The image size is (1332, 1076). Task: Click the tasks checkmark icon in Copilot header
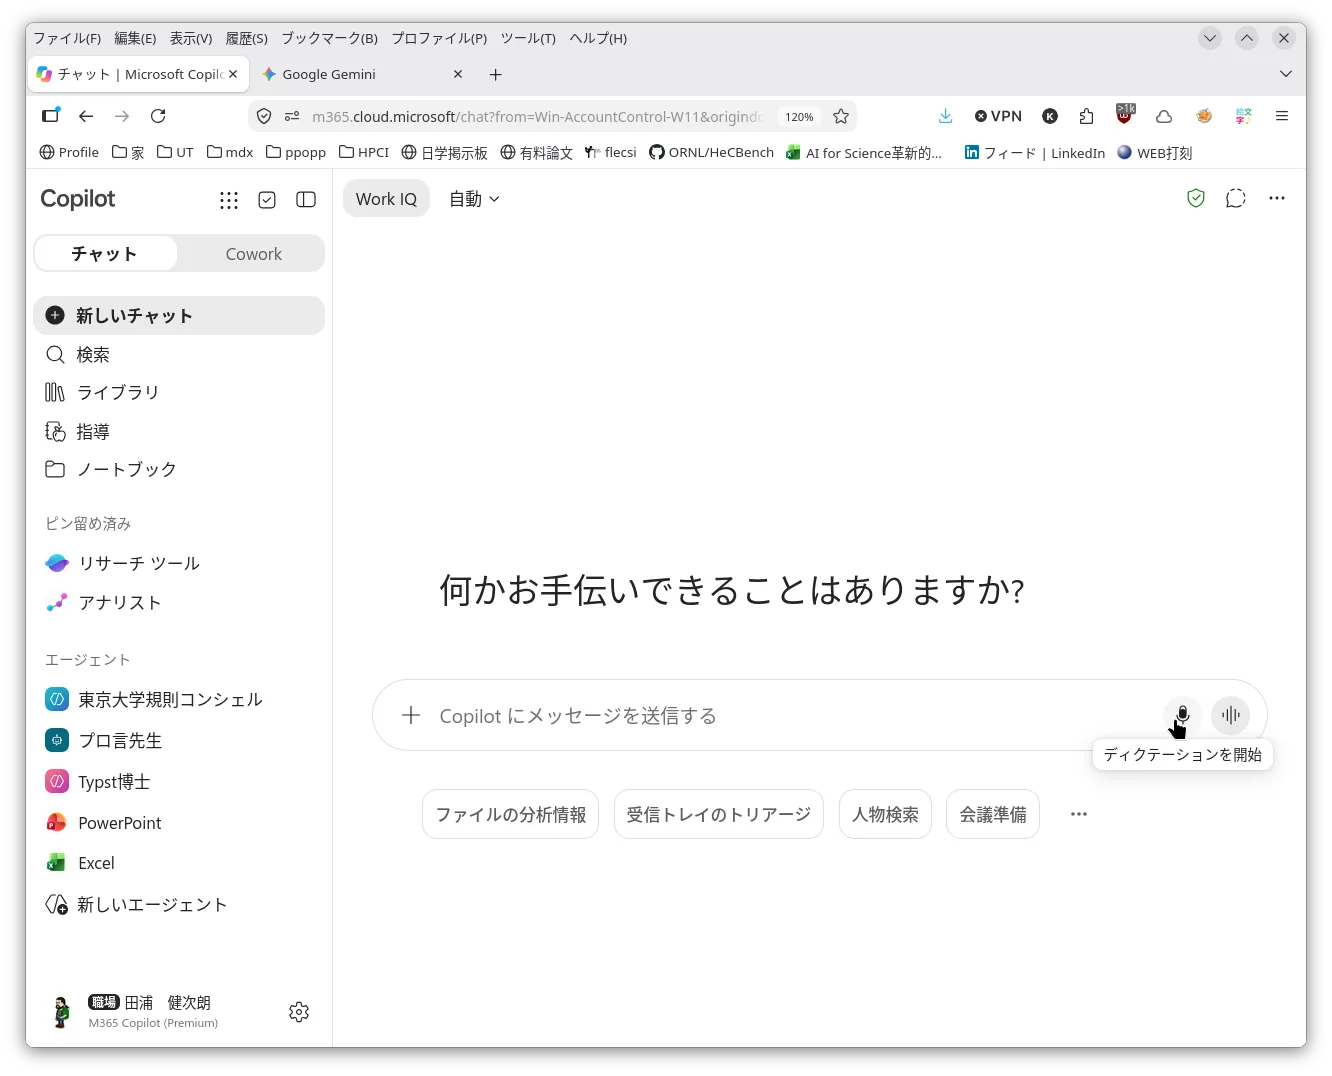coord(267,200)
